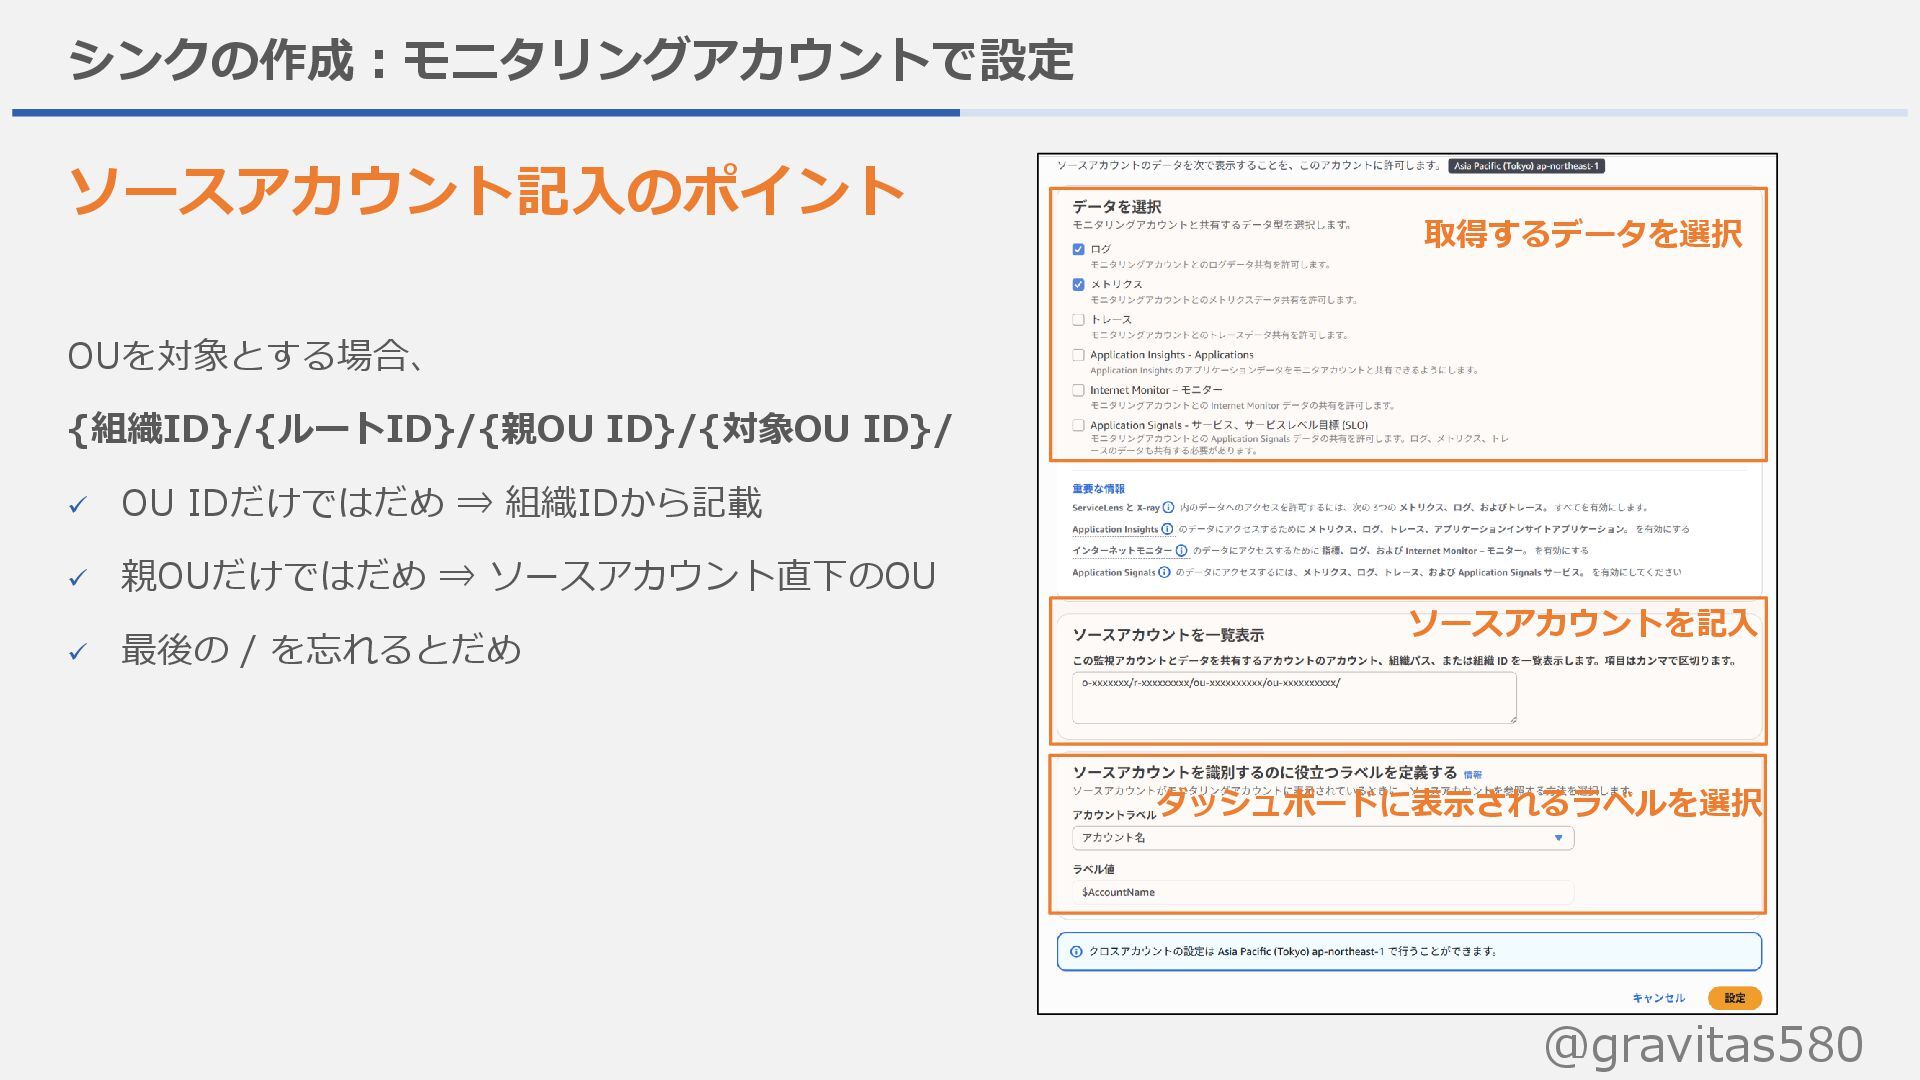The width and height of the screenshot is (1920, 1080).
Task: Click the dropdown arrow of アカウント名
Action: click(1558, 838)
